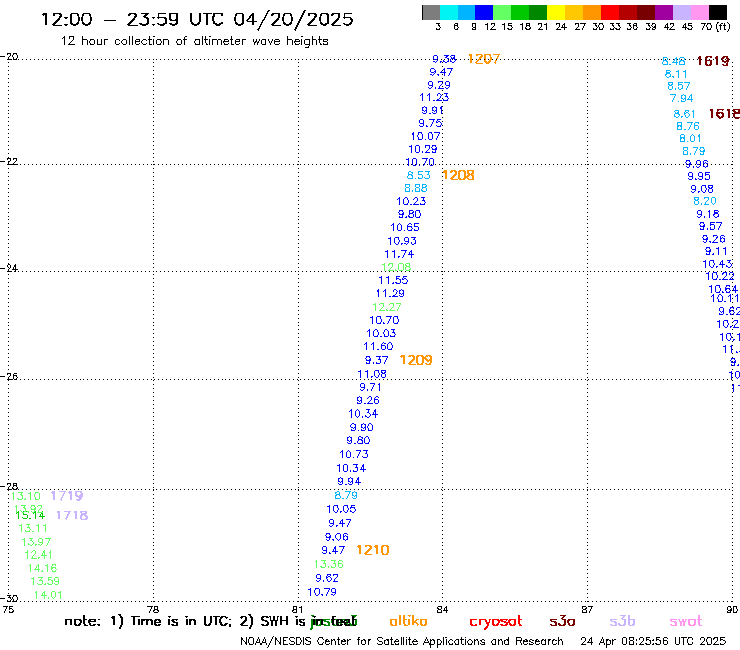This screenshot has width=740, height=650.
Task: Select the dark green value 15.14
Action: coord(30,515)
